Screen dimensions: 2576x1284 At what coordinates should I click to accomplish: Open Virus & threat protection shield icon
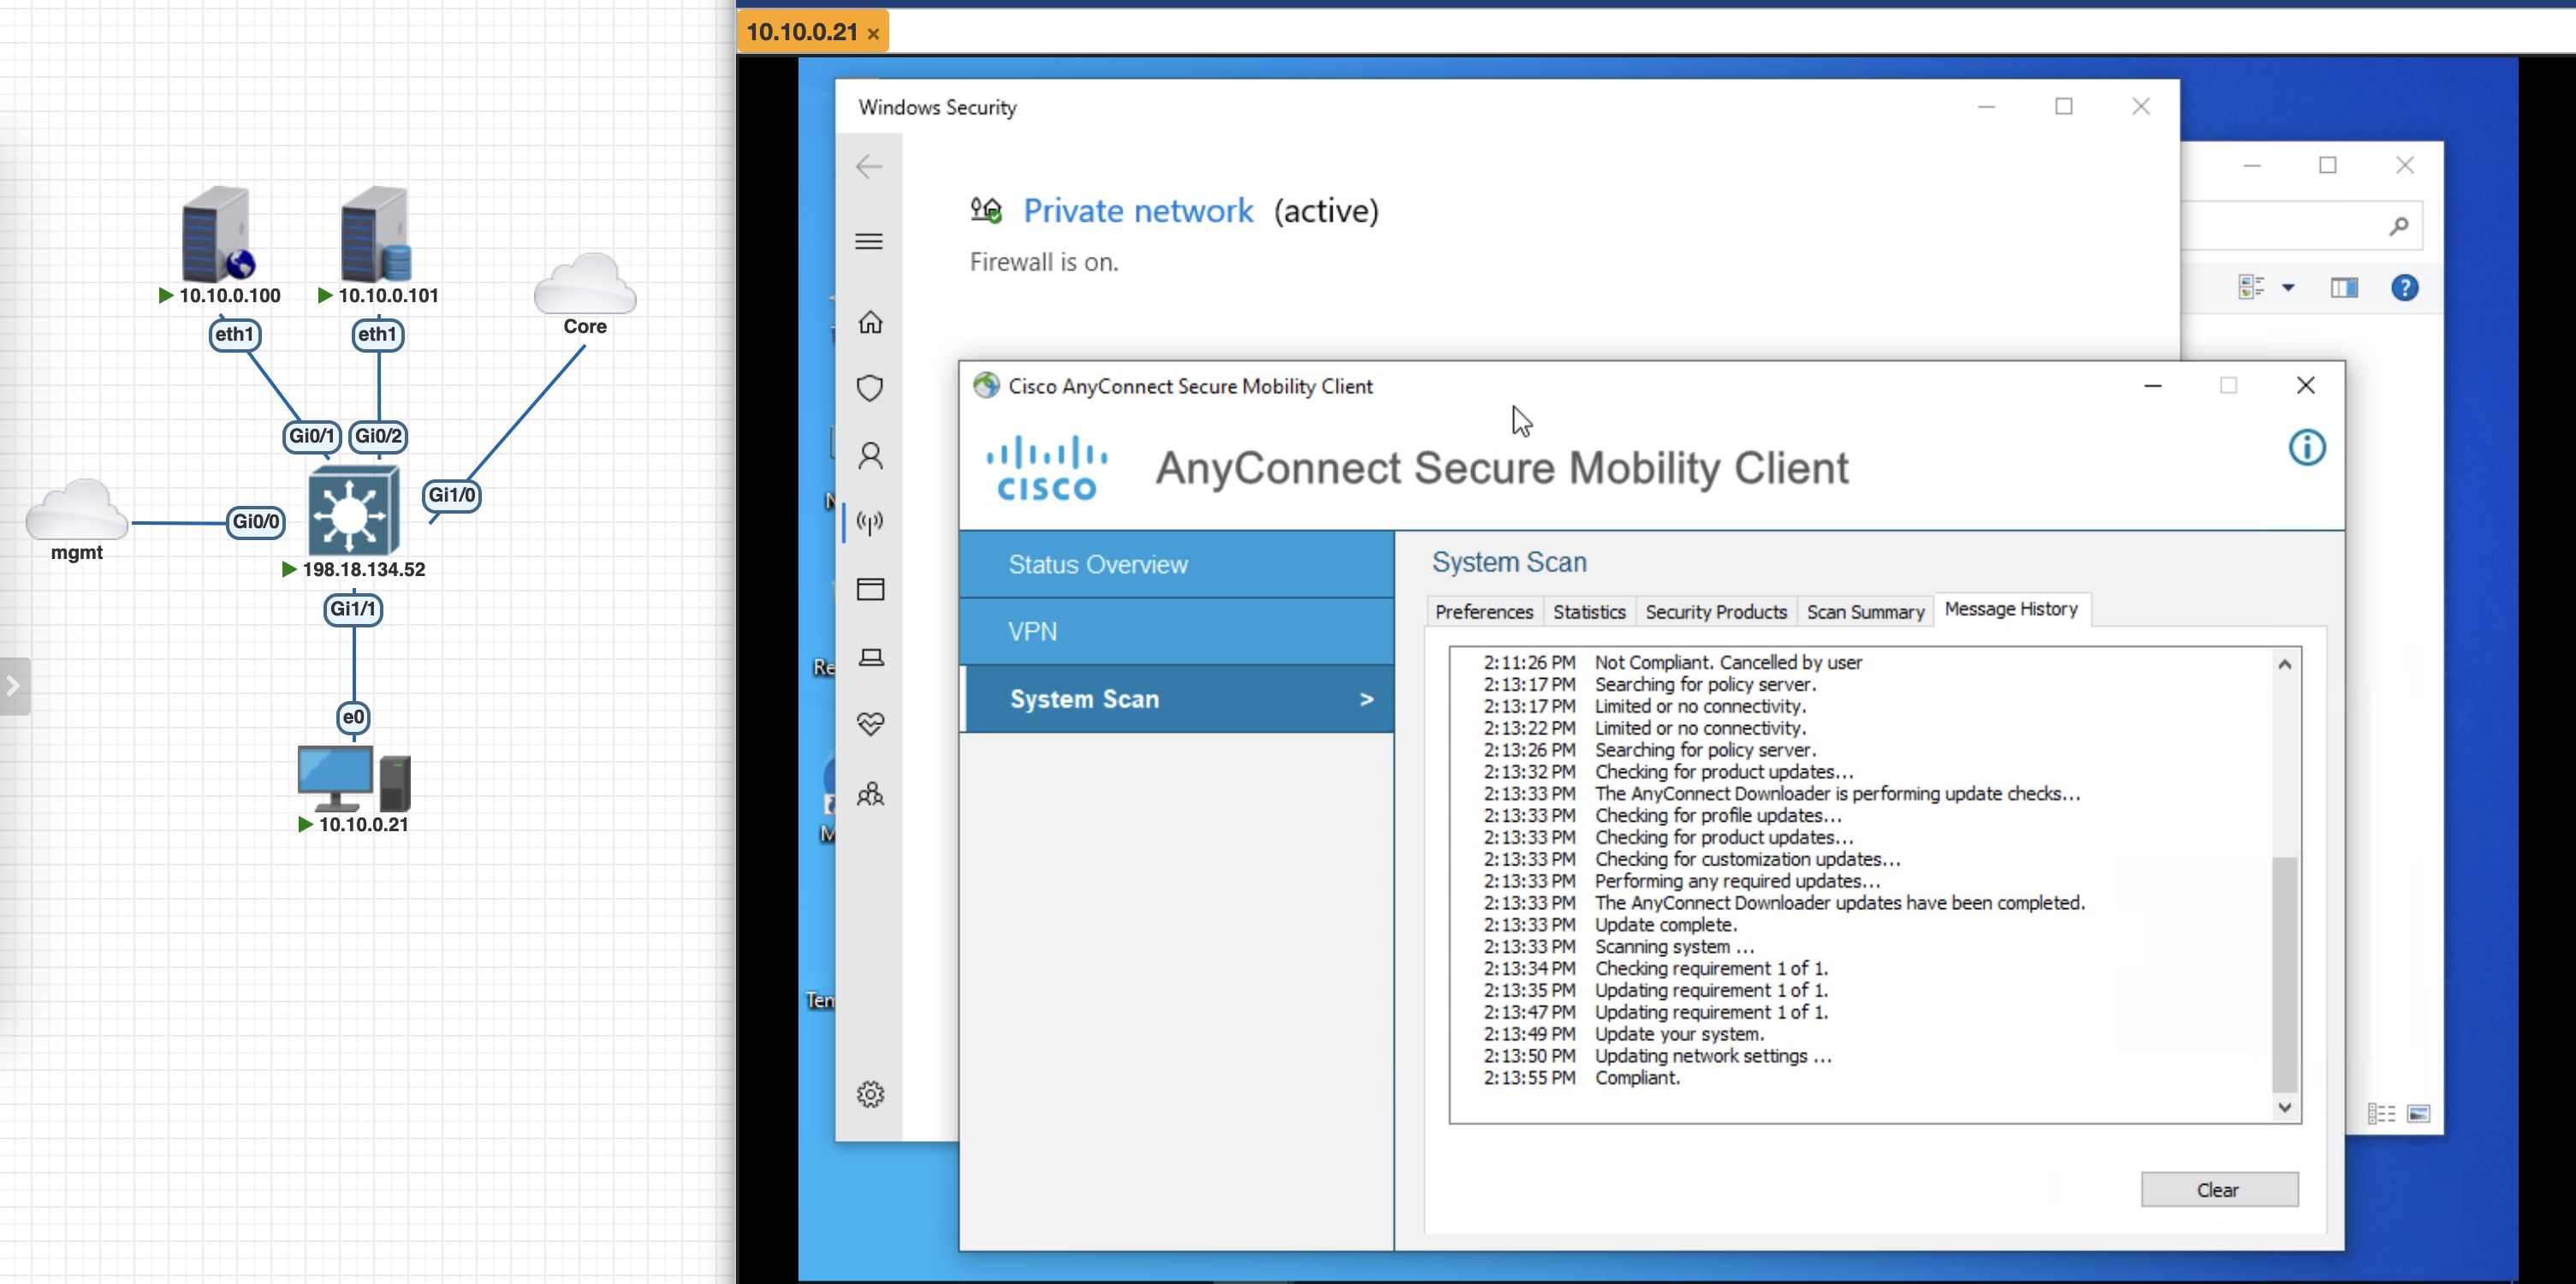870,388
